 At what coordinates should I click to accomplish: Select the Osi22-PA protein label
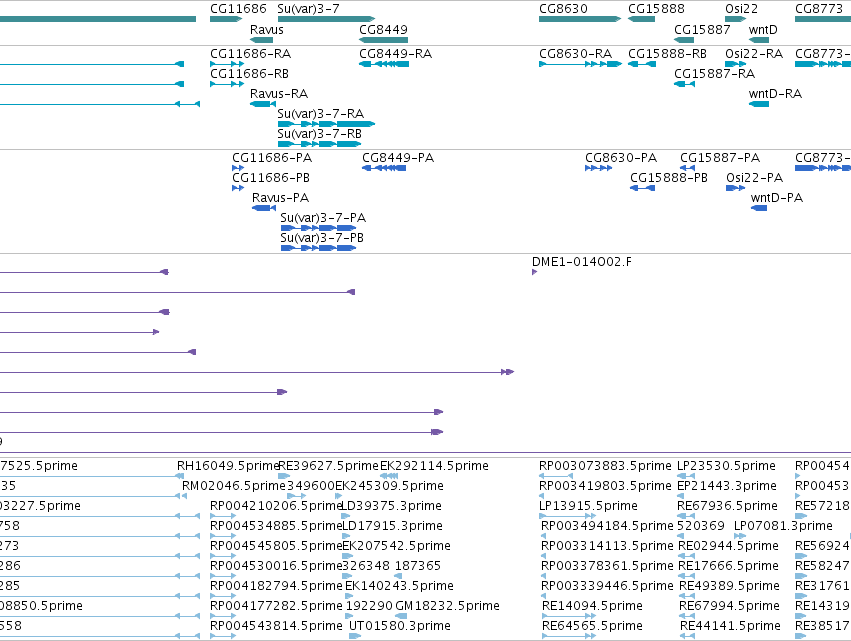[755, 177]
